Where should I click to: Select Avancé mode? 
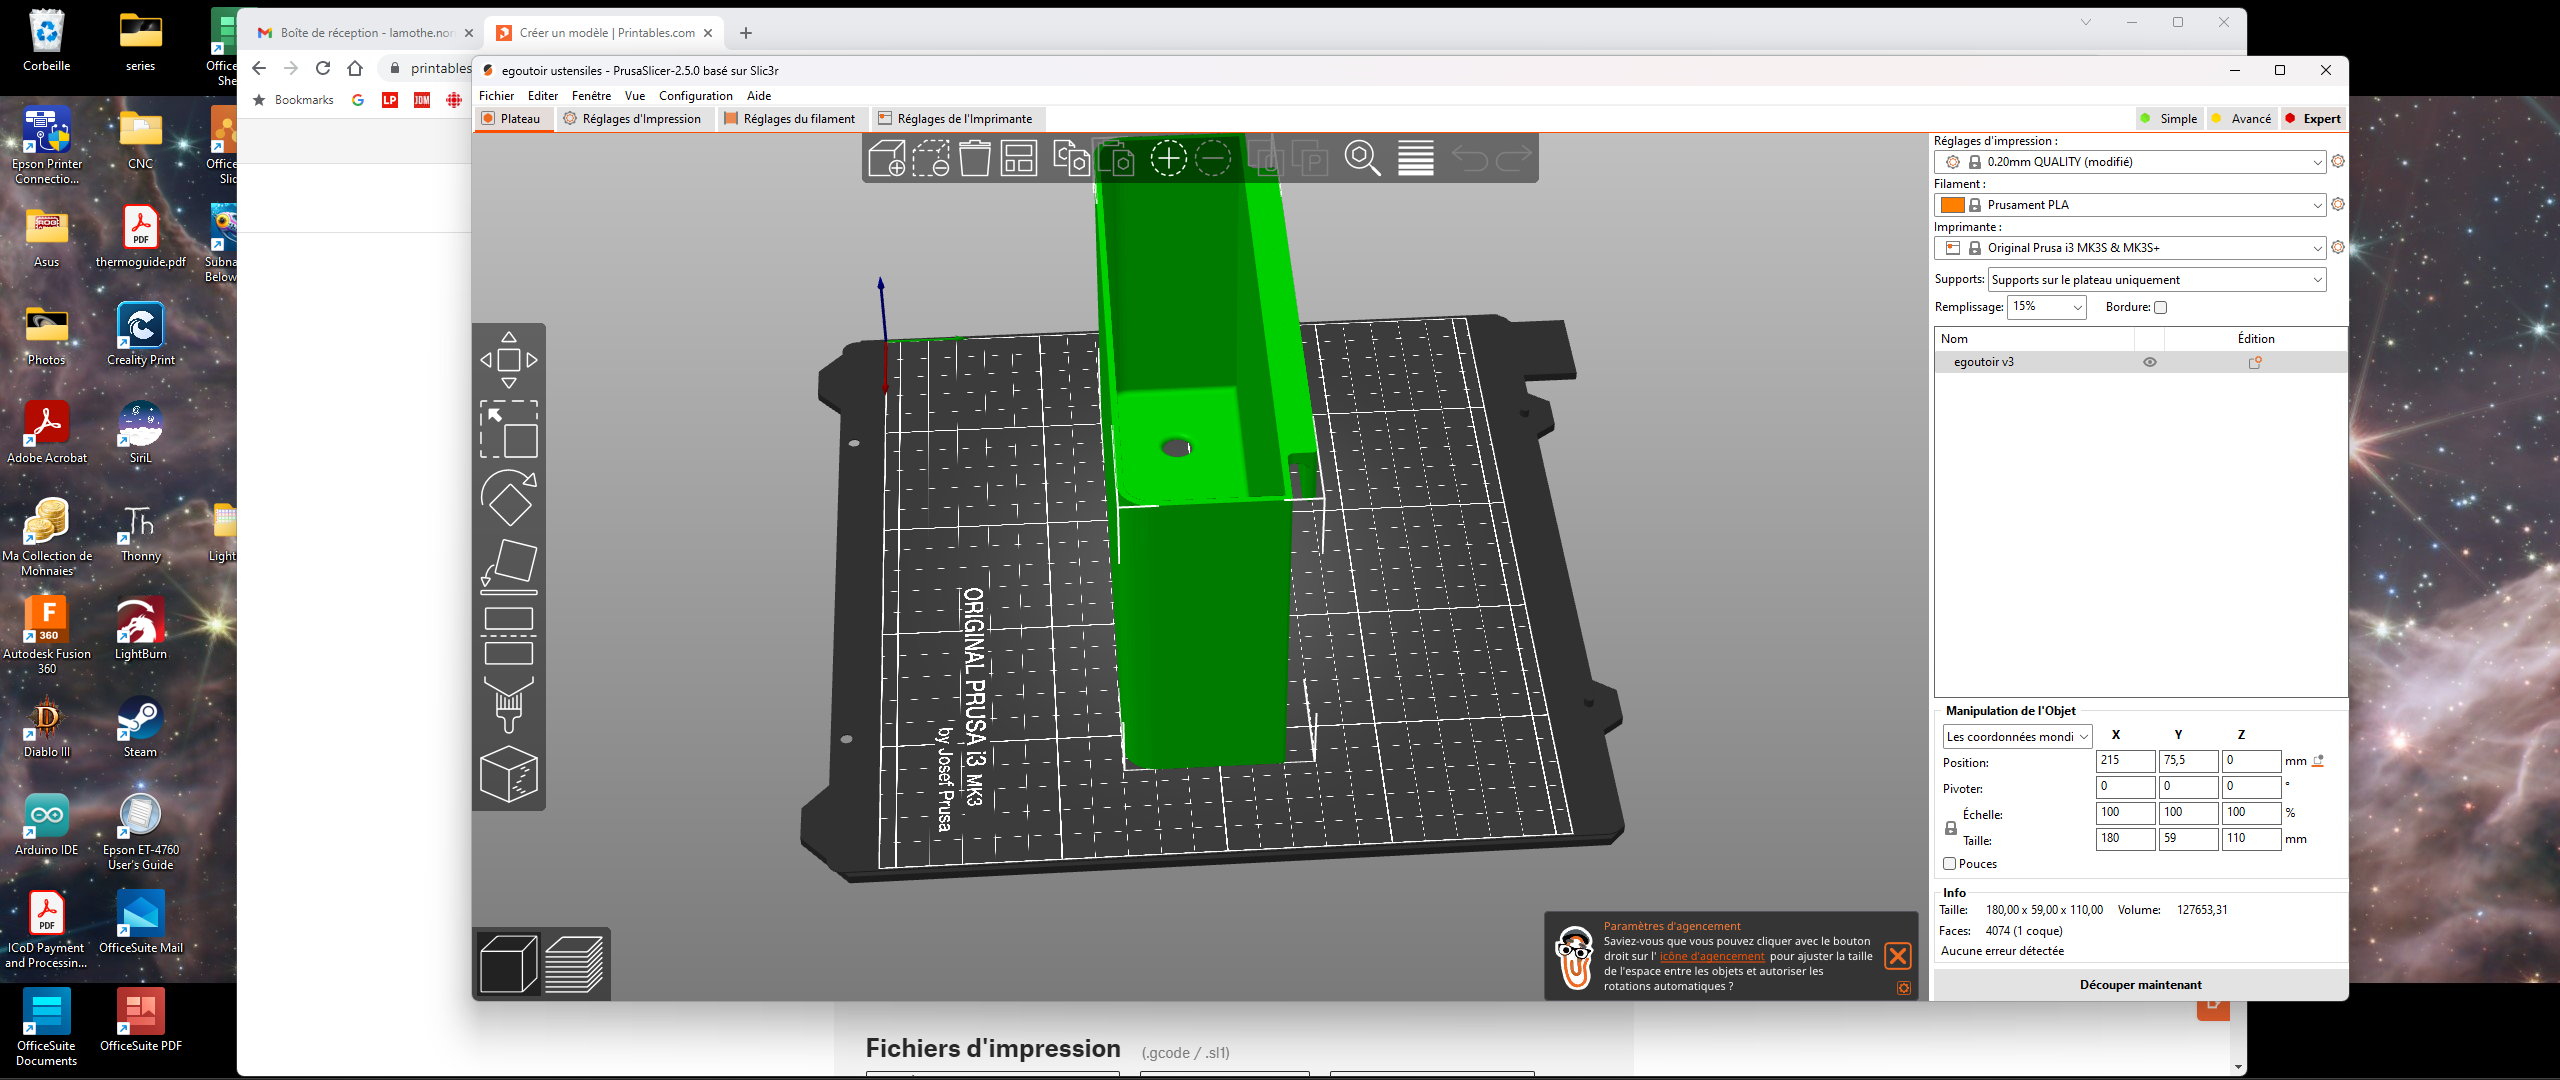pyautogui.click(x=2241, y=118)
